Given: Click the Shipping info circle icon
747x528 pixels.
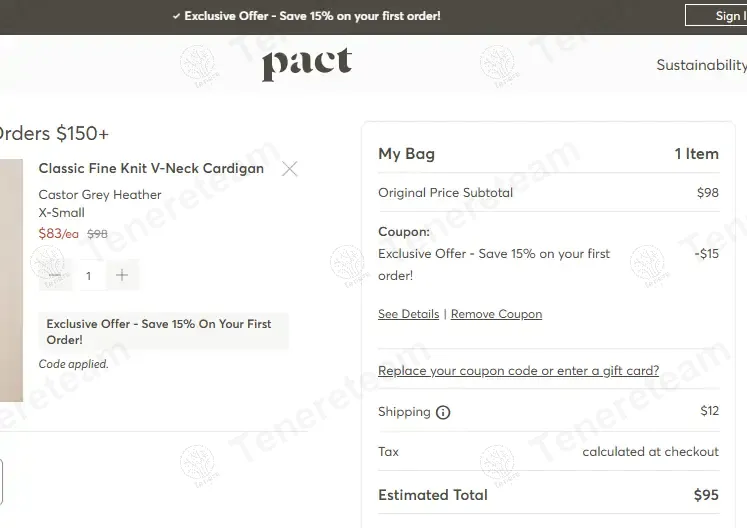Looking at the screenshot, I should (x=443, y=412).
